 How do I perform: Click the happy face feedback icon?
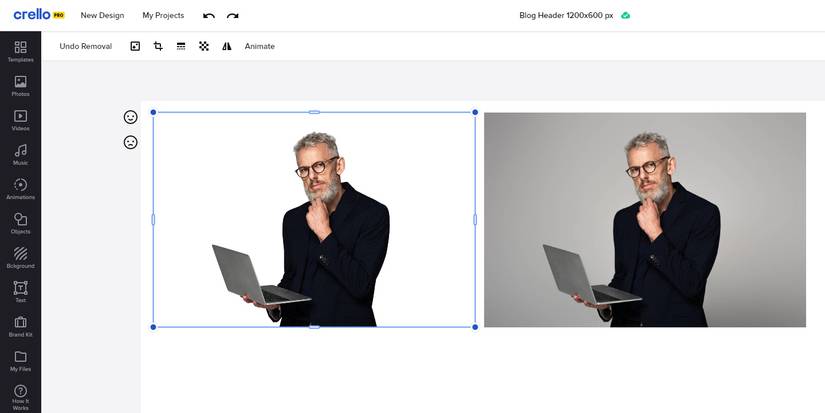[x=130, y=117]
